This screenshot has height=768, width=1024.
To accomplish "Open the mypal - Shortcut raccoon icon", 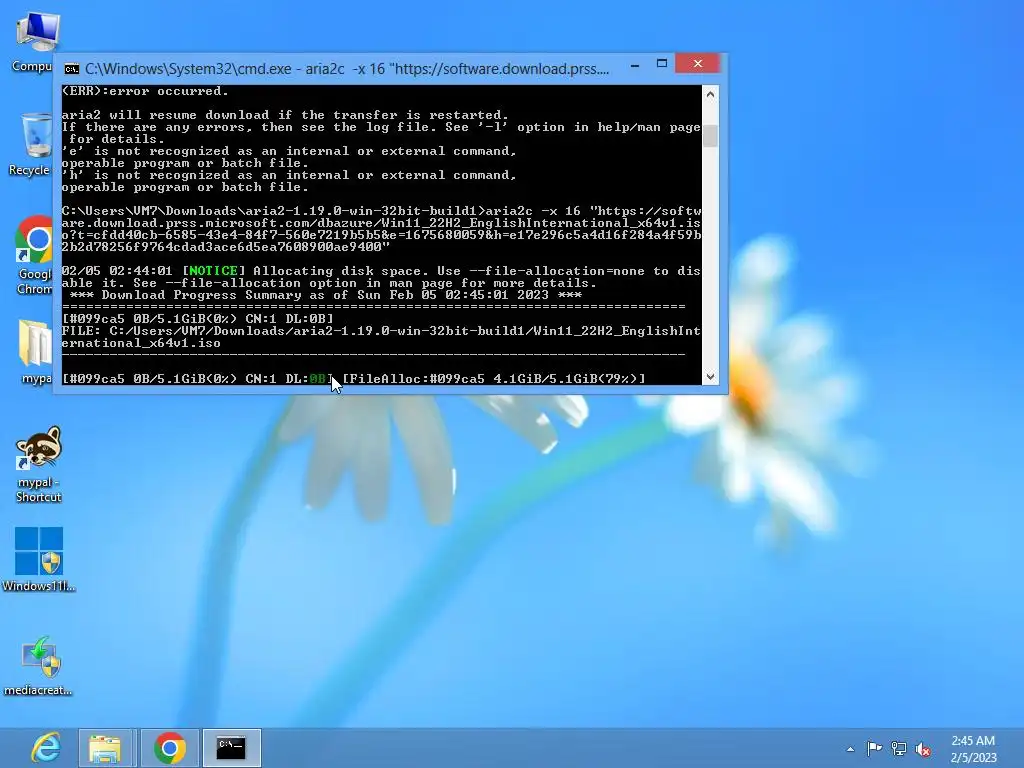I will [39, 464].
